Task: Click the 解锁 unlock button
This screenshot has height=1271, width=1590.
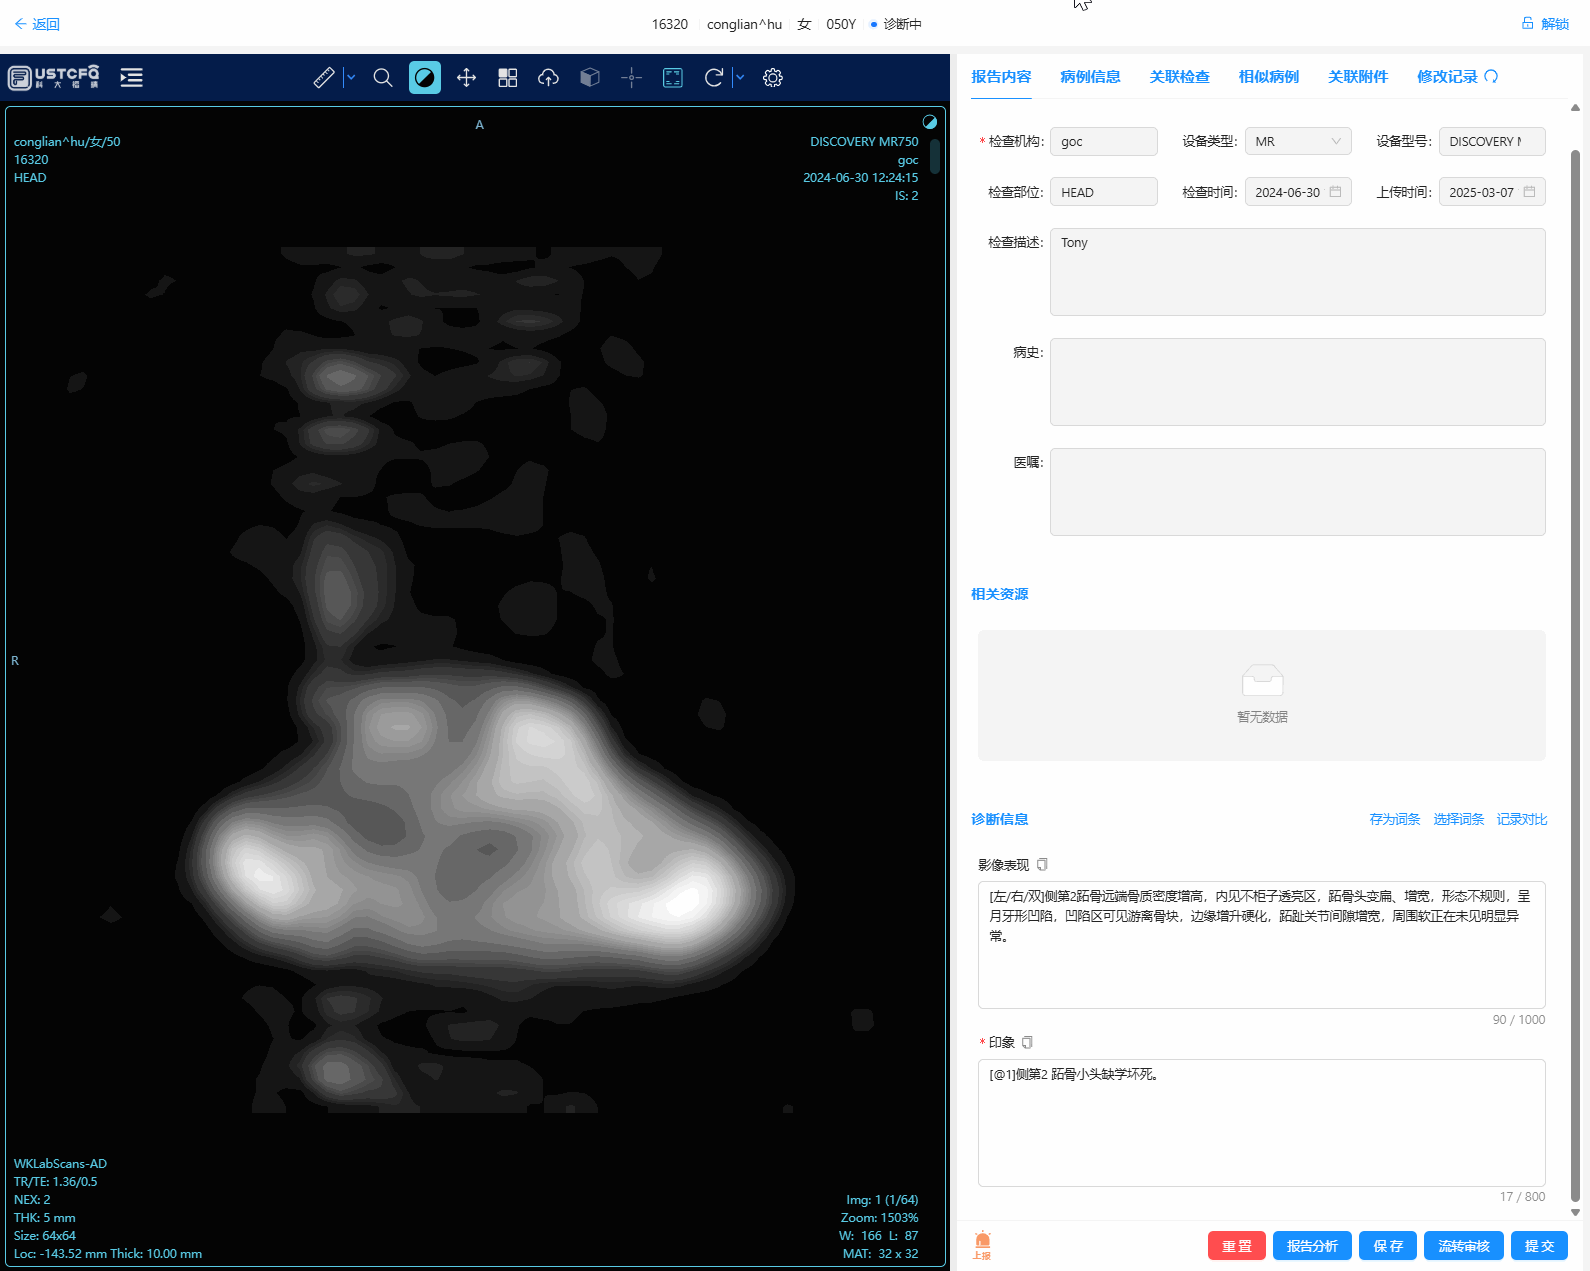Action: 1545,24
